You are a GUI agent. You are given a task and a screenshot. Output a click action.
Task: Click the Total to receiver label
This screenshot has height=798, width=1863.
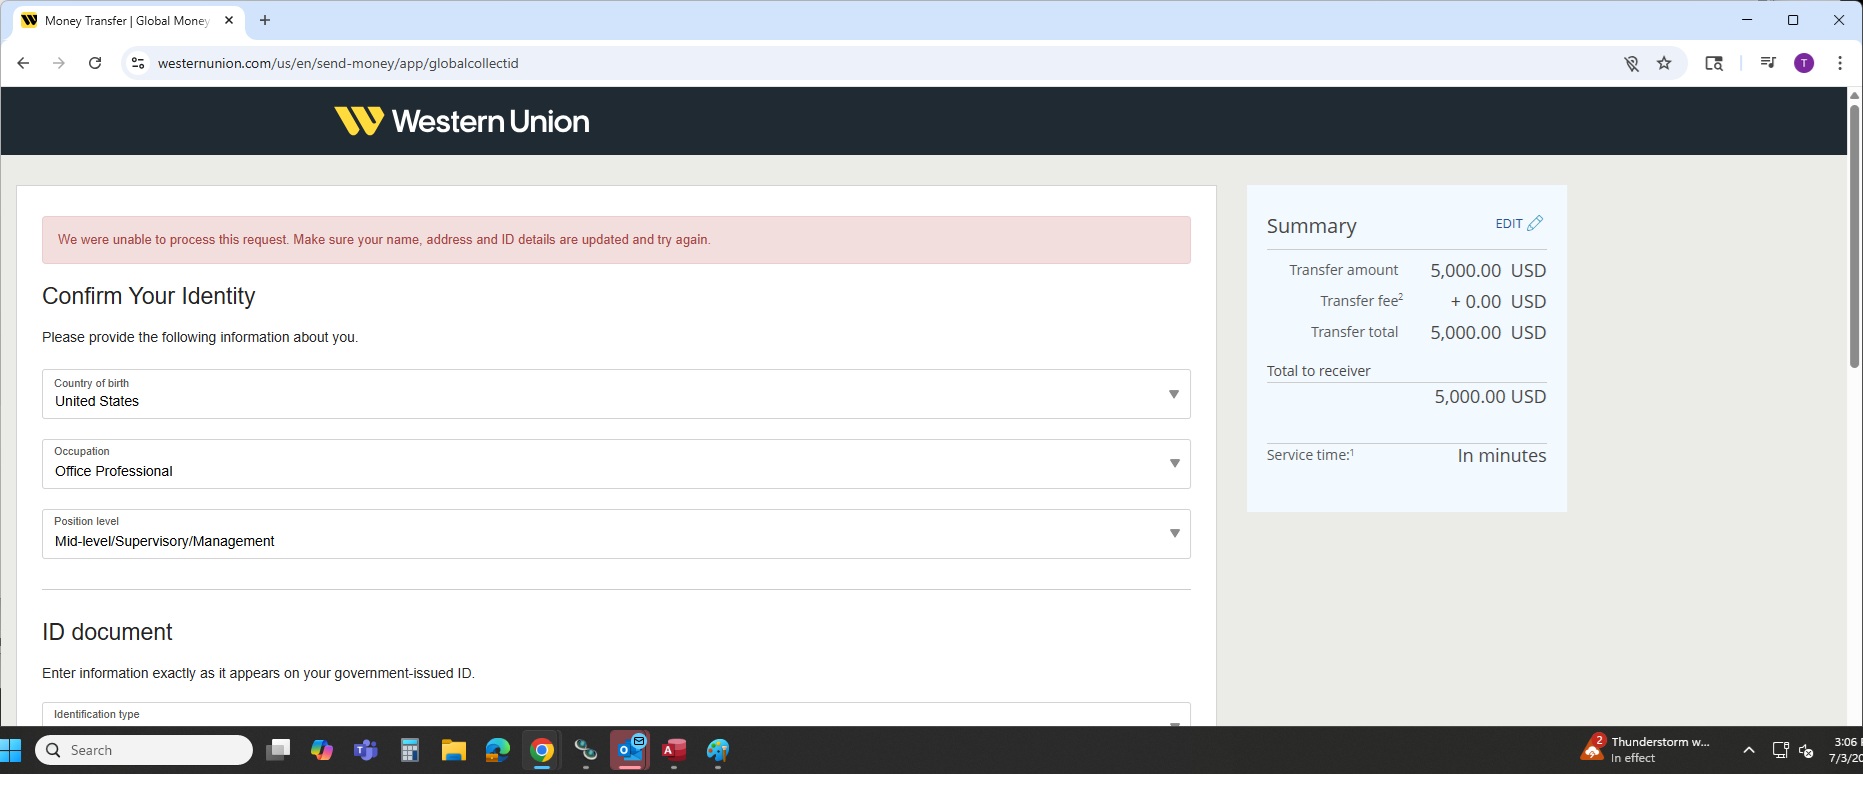click(x=1318, y=371)
